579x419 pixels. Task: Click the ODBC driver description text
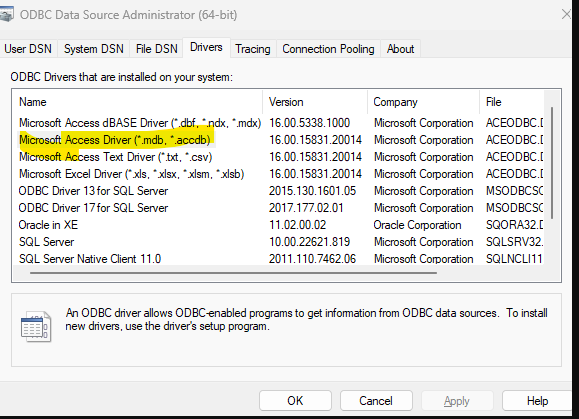coord(306,320)
